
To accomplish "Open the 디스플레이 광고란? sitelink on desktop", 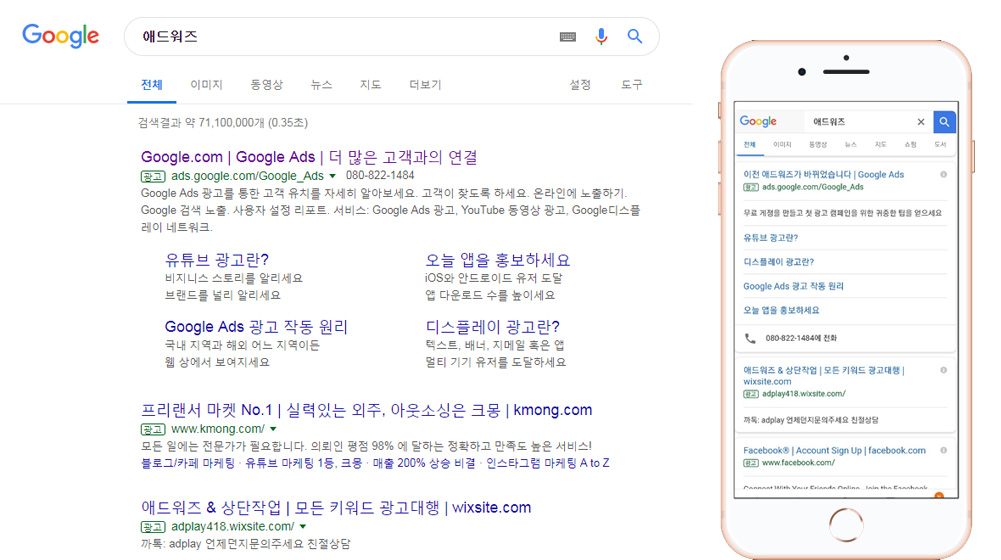I will click(x=492, y=327).
